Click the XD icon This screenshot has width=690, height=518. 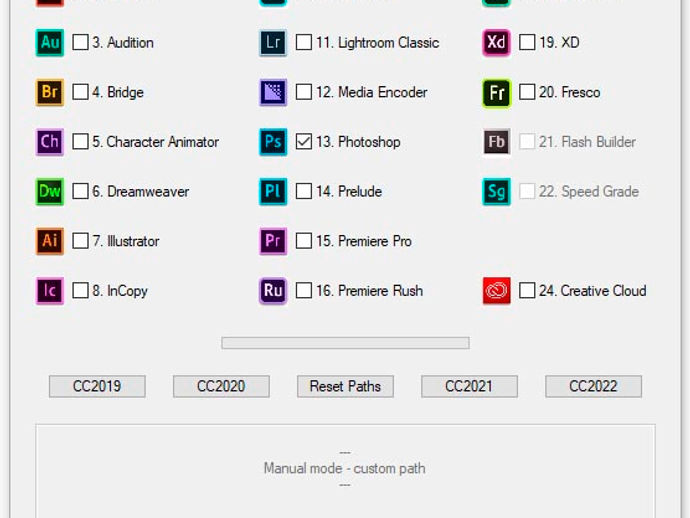click(x=496, y=43)
